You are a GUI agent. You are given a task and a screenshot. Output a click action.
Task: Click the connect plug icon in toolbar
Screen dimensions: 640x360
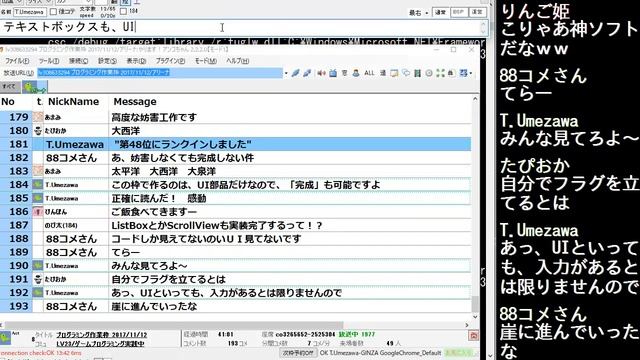click(295, 73)
